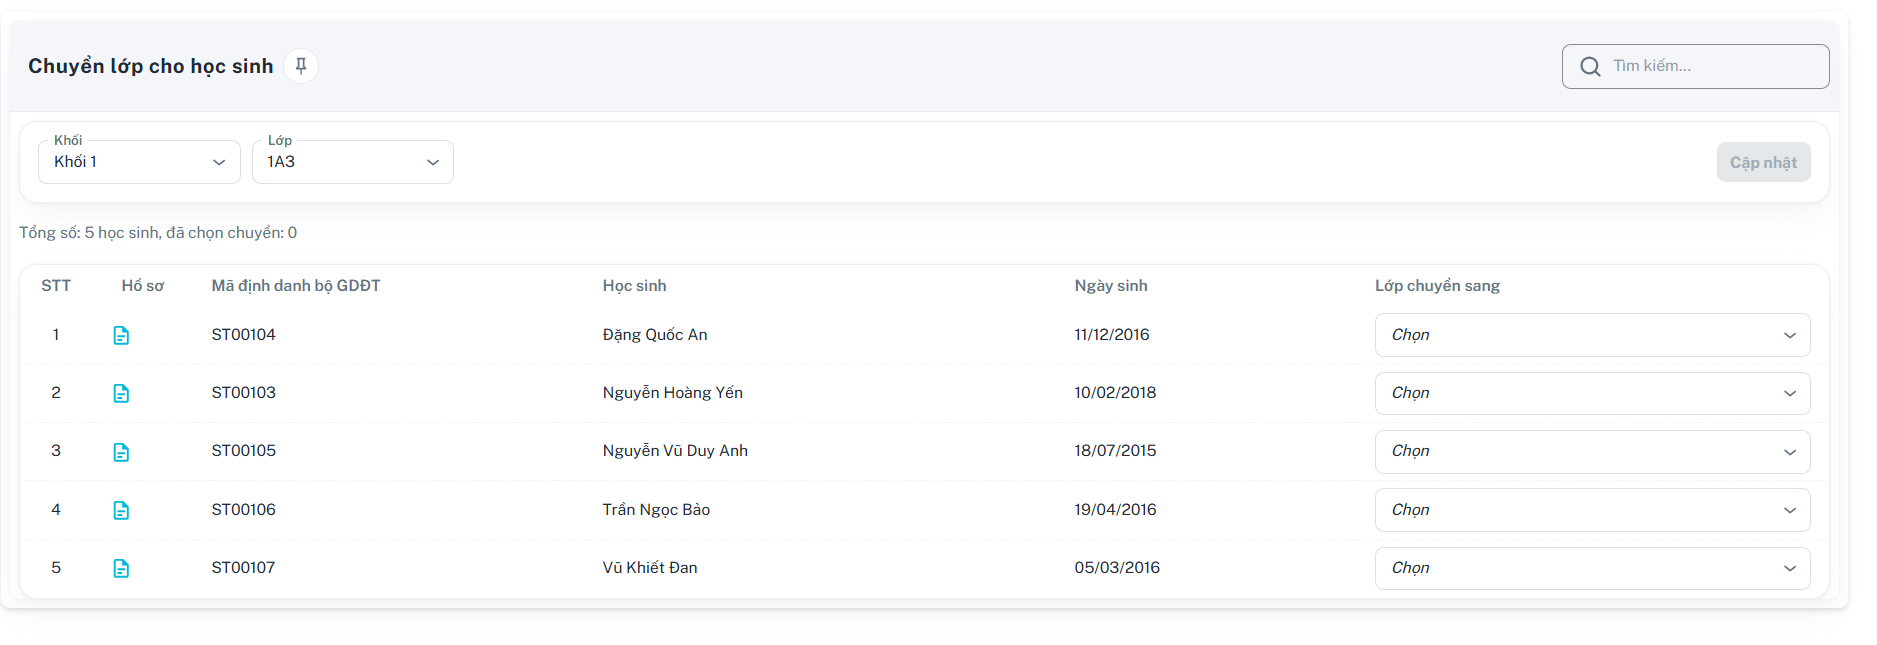This screenshot has height=645, width=1877.
Task: Click student name Nguyễn Vũ Duy Anh
Action: (675, 451)
